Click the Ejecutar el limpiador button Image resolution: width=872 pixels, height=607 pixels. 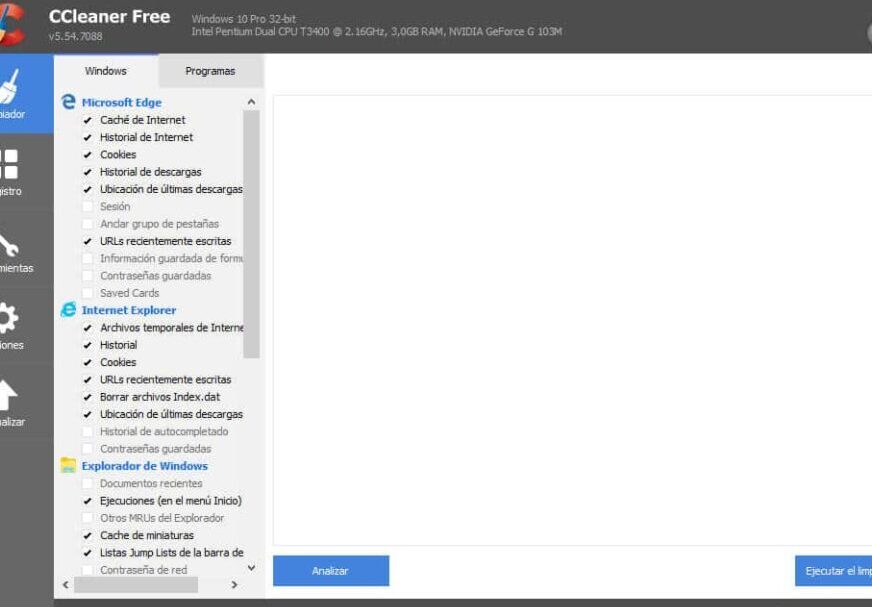(x=834, y=571)
